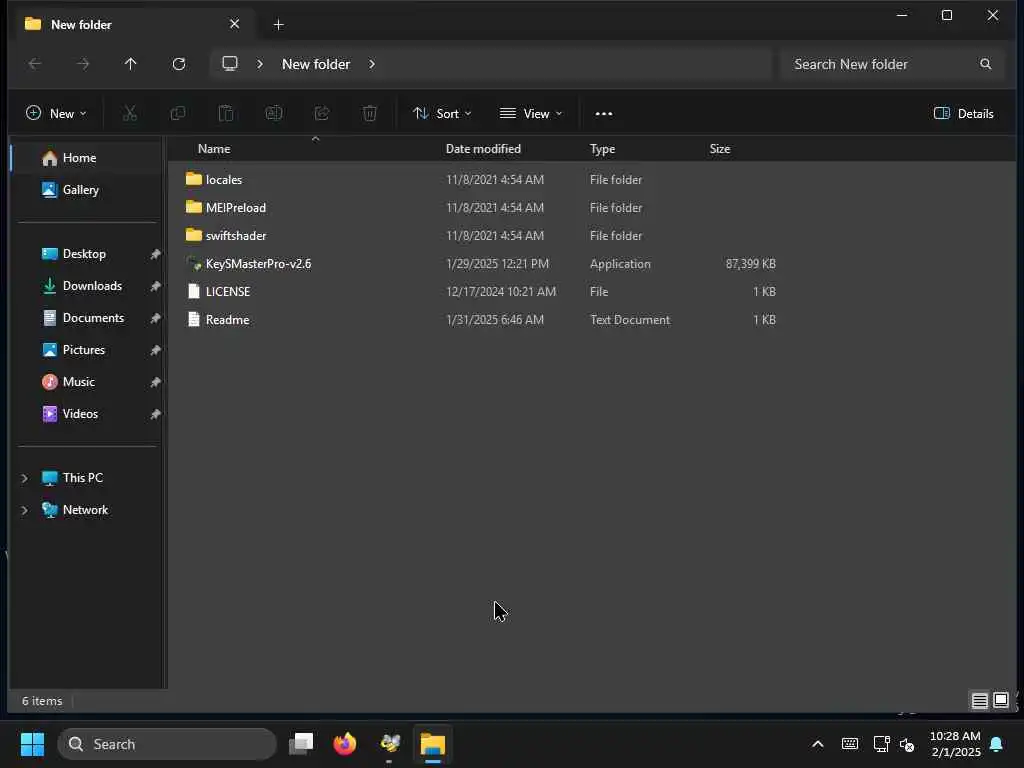The image size is (1024, 768).
Task: Close the New folder tab
Action: [x=234, y=24]
